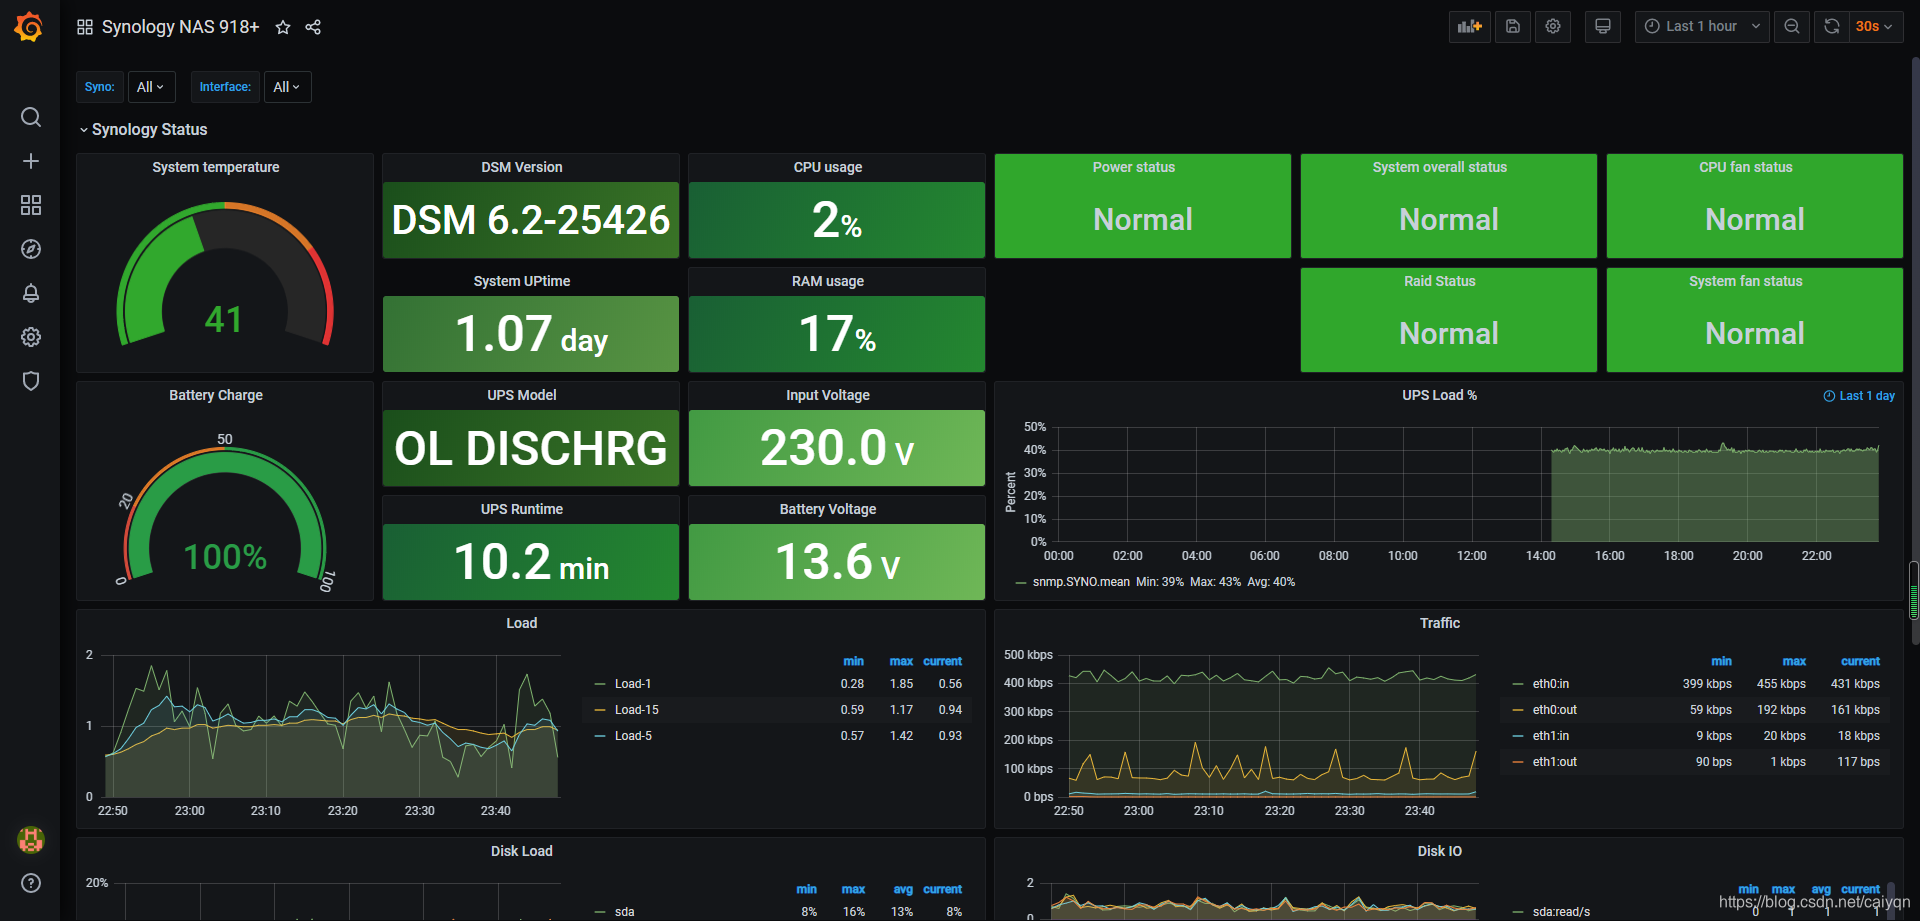Change Load-1 series color swatch
The width and height of the screenshot is (1920, 921).
click(x=600, y=684)
